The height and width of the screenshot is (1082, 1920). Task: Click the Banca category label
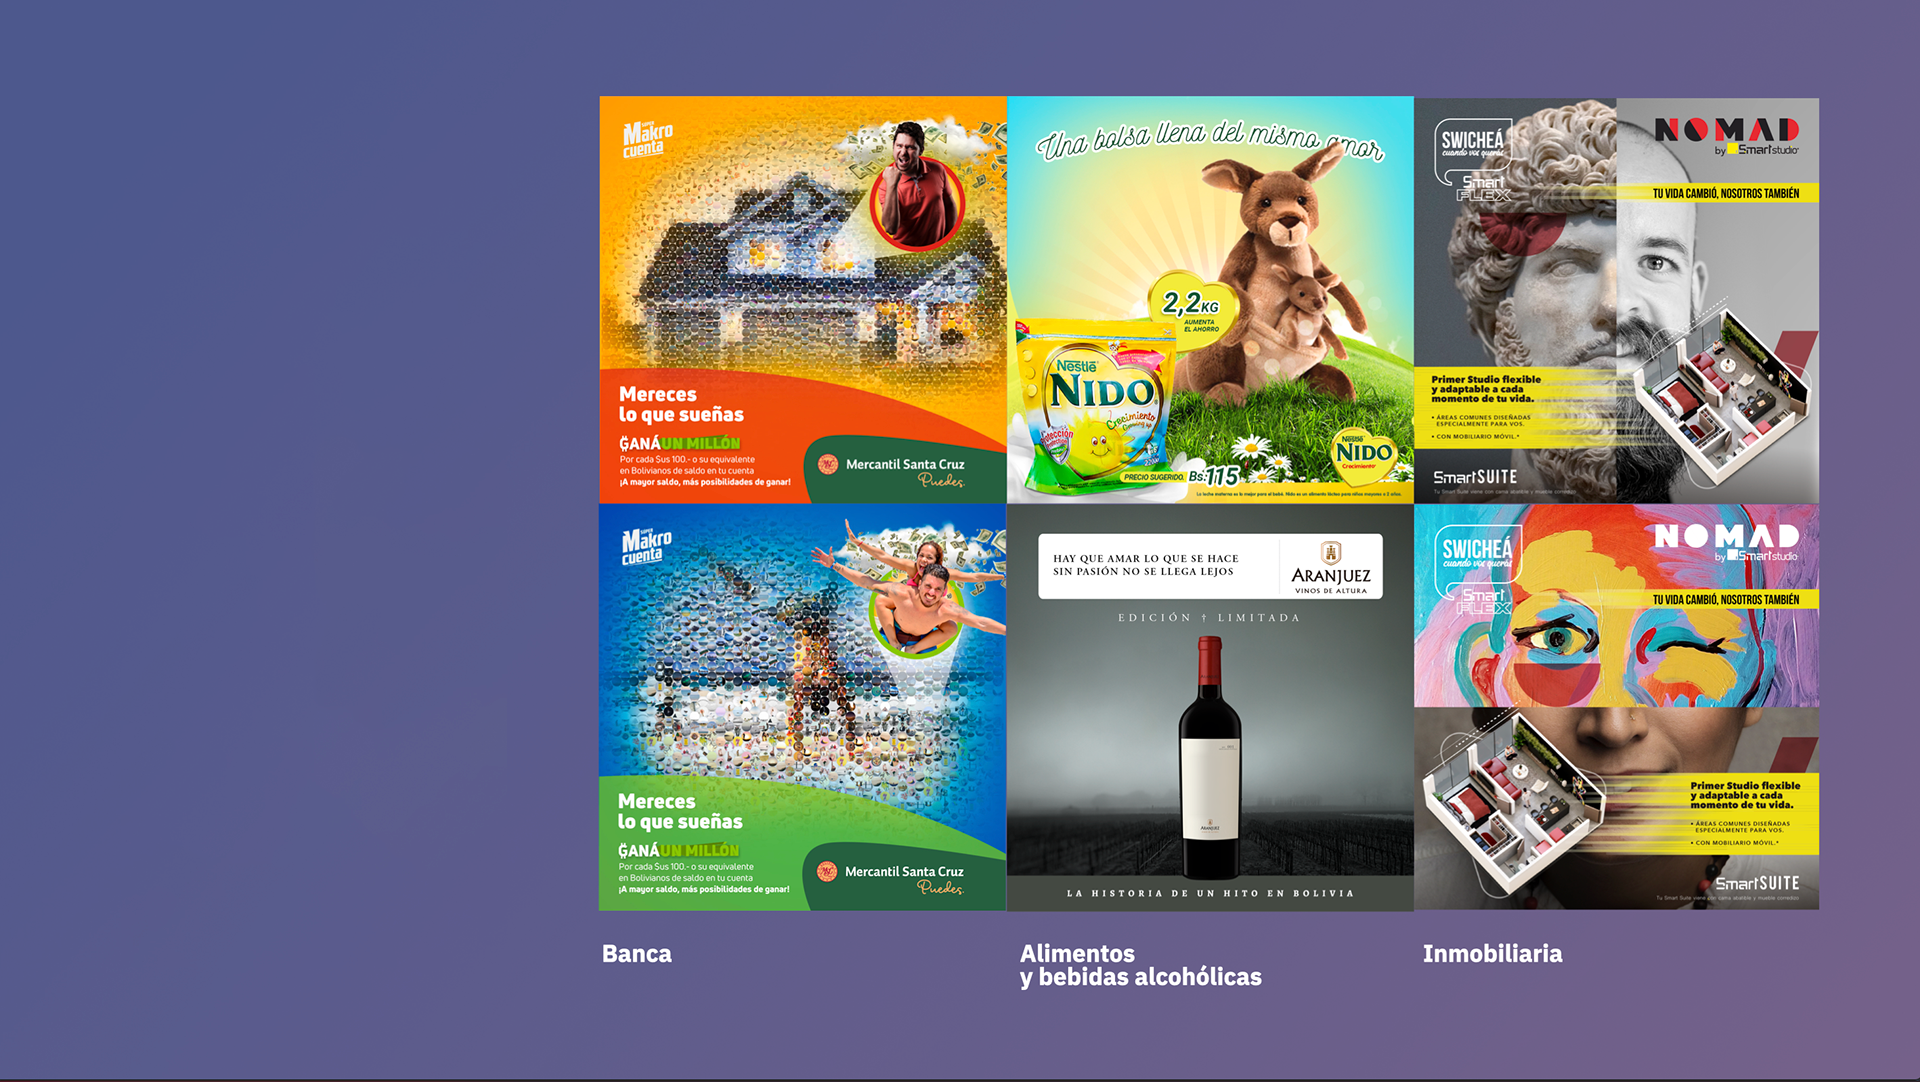[637, 954]
